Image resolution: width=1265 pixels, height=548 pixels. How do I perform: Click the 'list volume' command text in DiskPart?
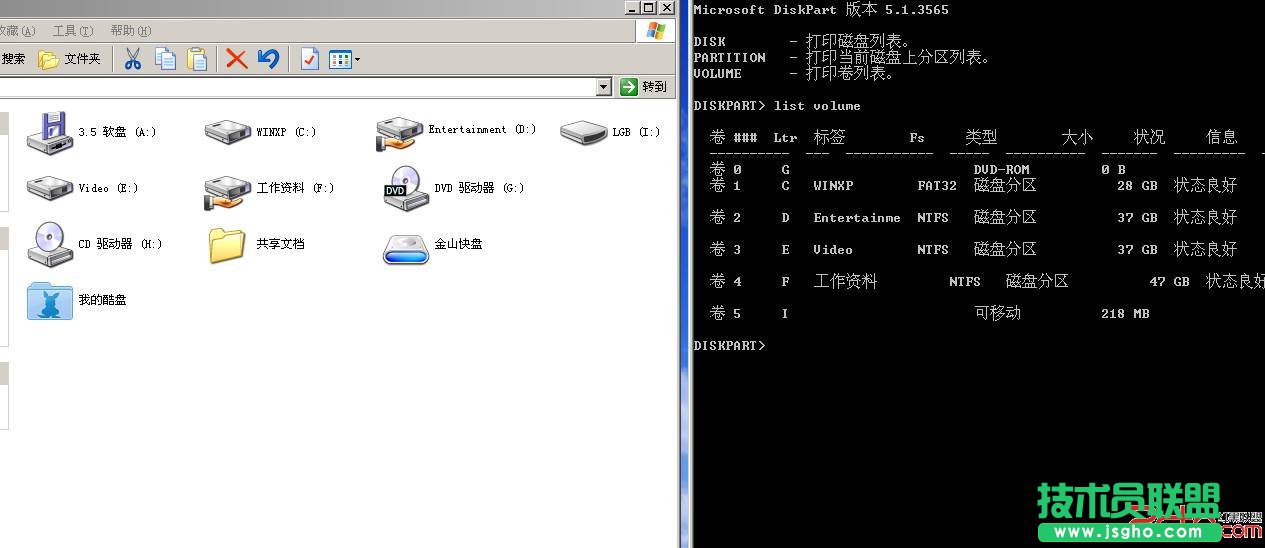coord(817,105)
